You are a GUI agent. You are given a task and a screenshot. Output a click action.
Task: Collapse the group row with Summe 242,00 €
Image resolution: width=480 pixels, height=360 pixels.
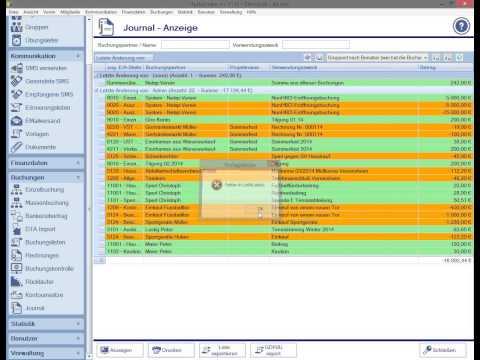97,76
